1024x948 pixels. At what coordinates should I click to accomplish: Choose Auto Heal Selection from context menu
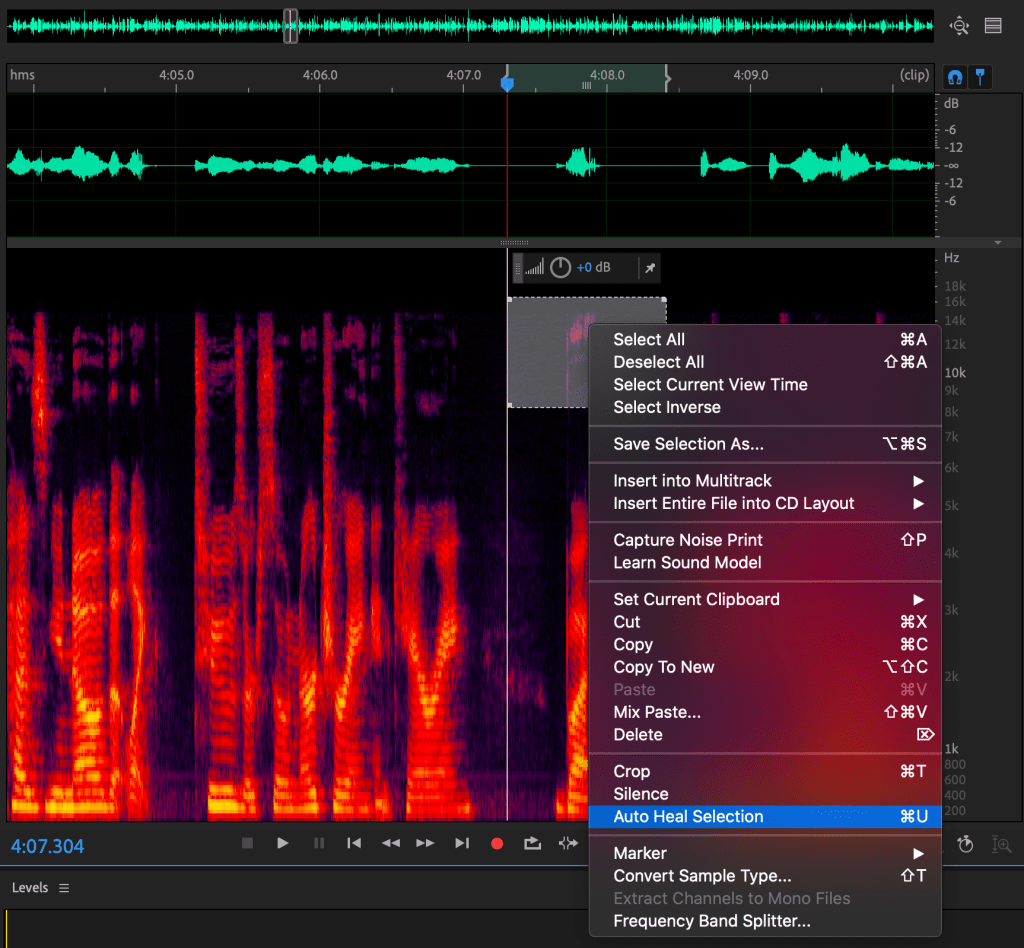pyautogui.click(x=688, y=816)
